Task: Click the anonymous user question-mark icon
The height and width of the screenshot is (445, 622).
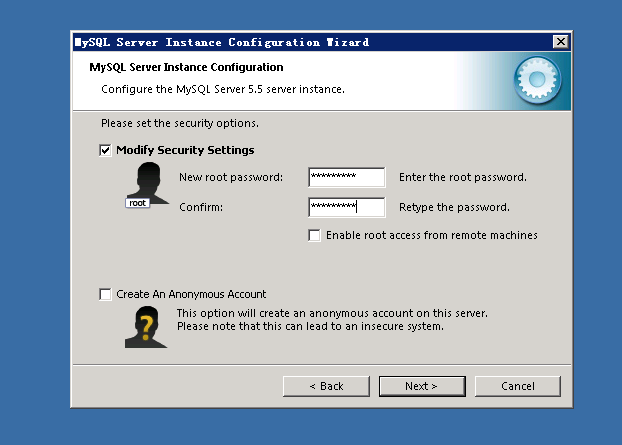Action: (x=145, y=326)
